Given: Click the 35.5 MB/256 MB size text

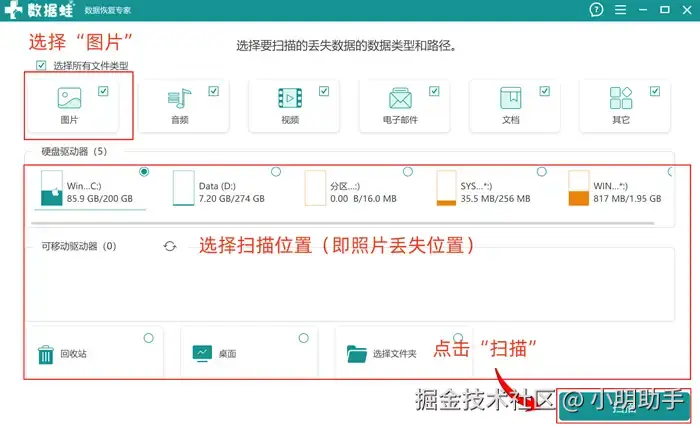Looking at the screenshot, I should coord(496,199).
